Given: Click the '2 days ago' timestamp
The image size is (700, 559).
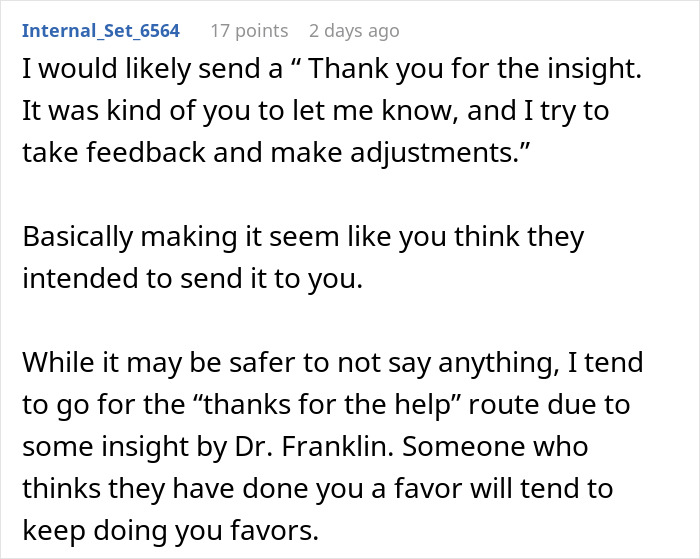Looking at the screenshot, I should 354,30.
